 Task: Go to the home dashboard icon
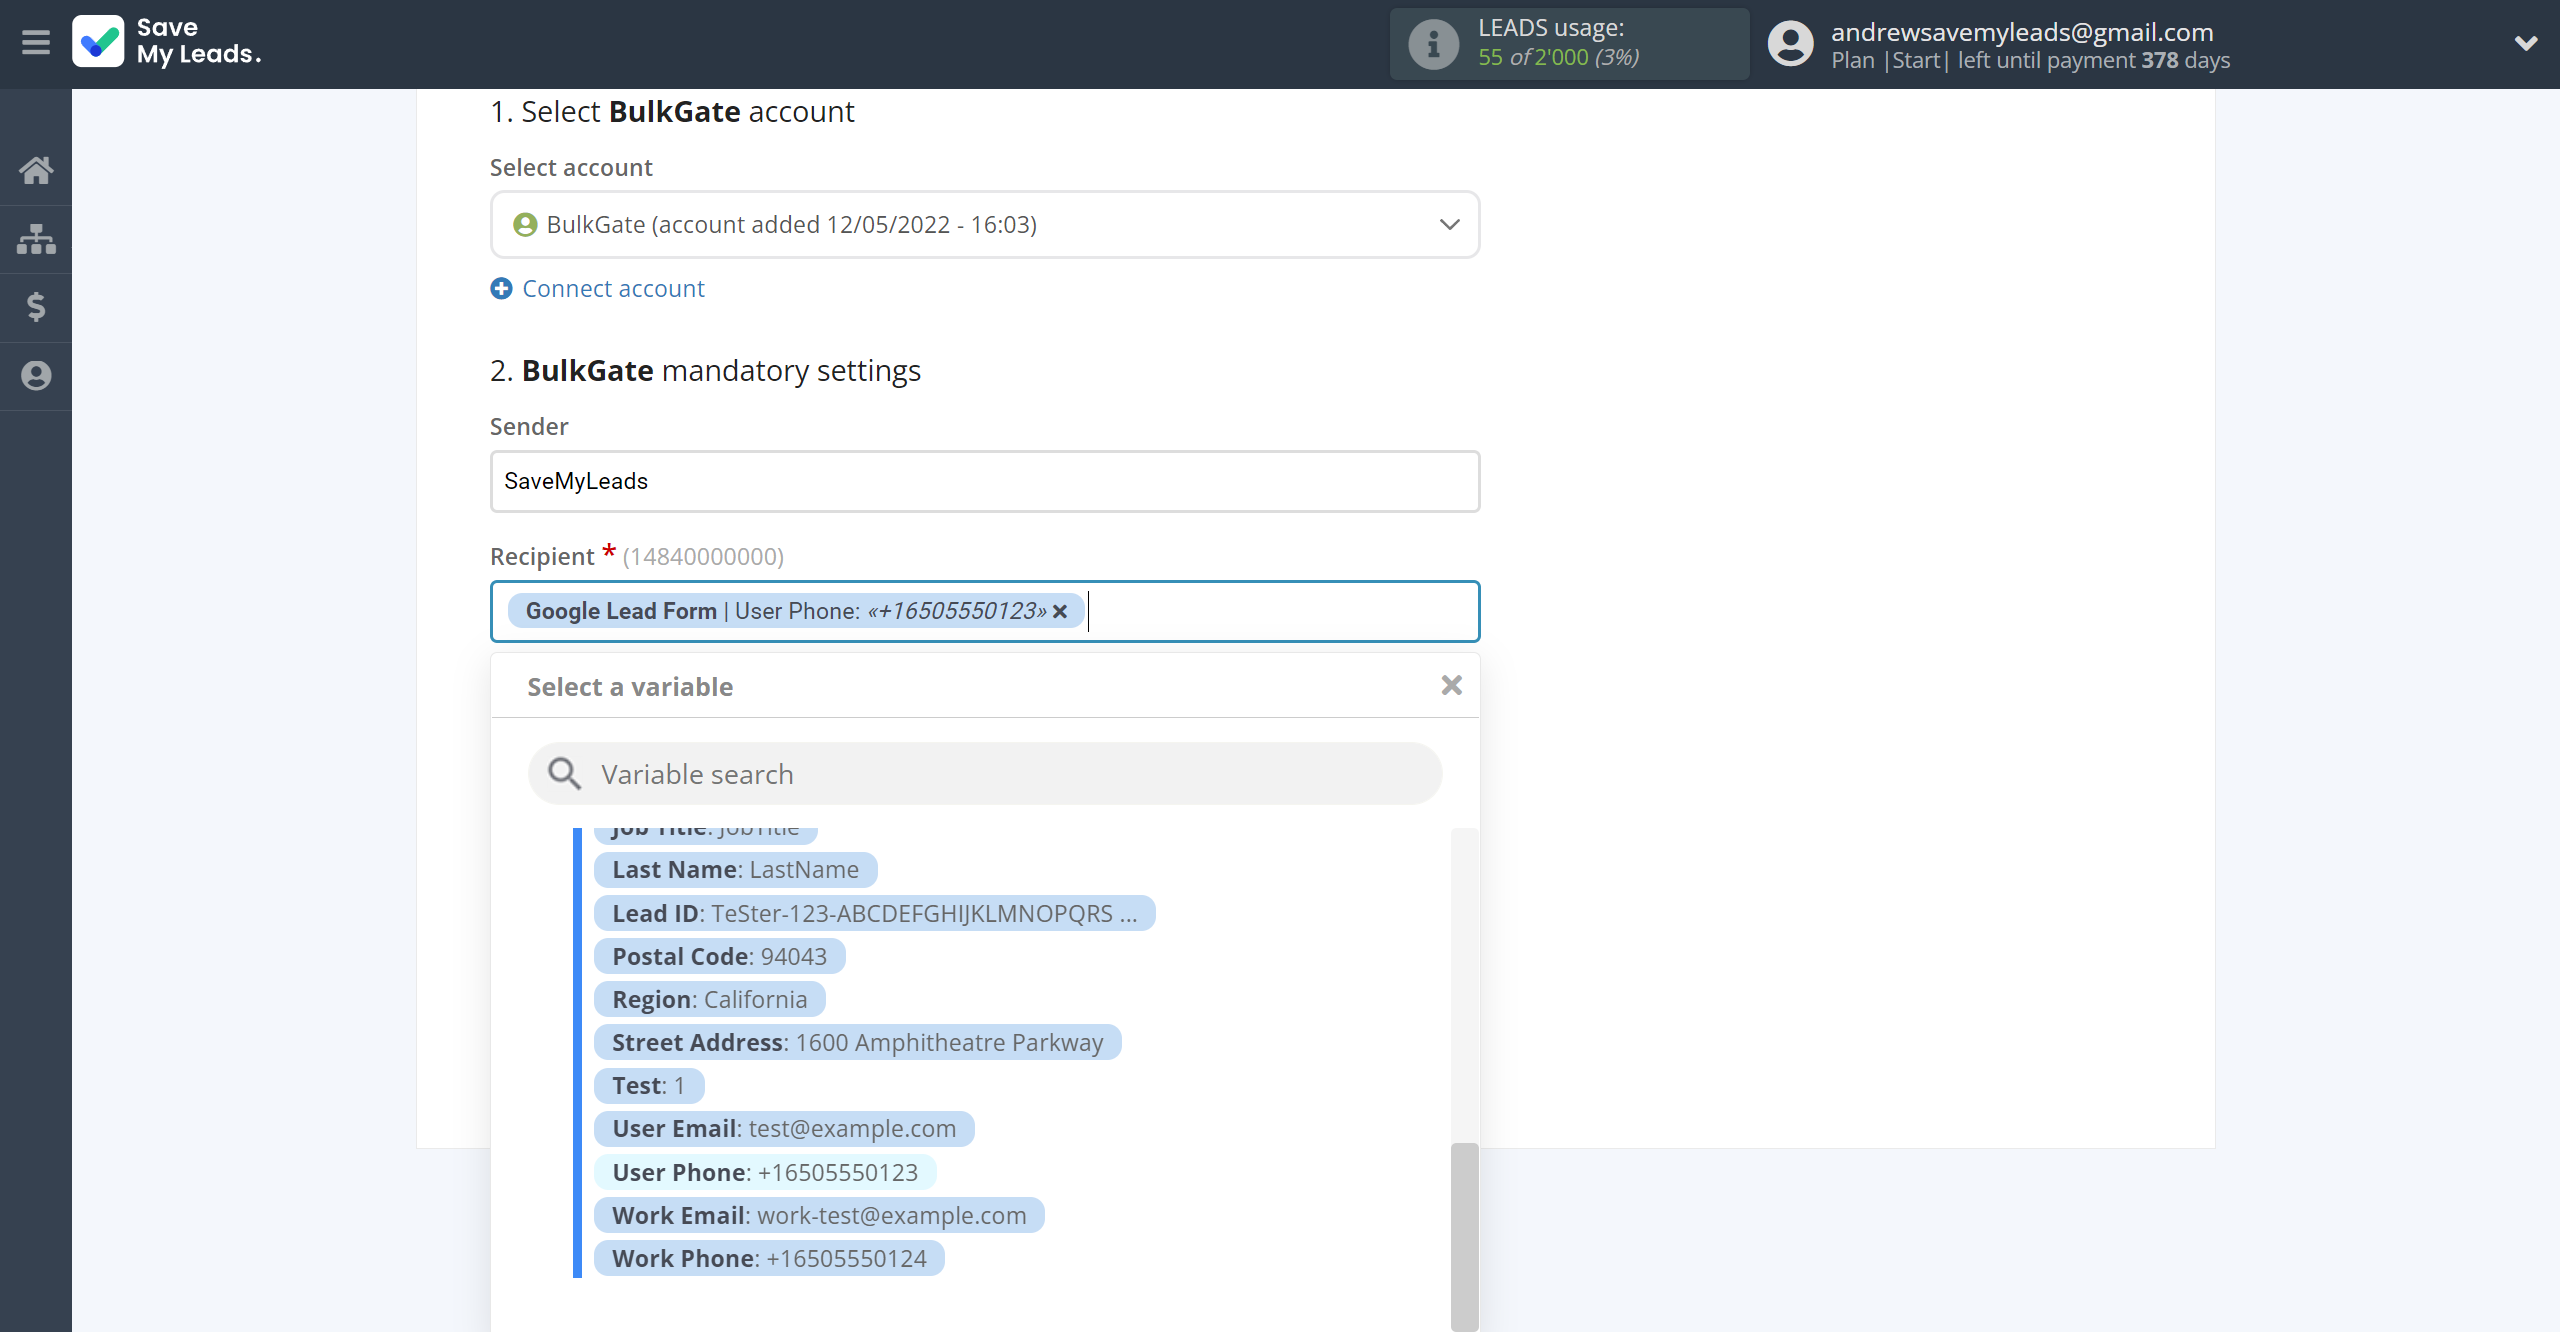[x=36, y=170]
